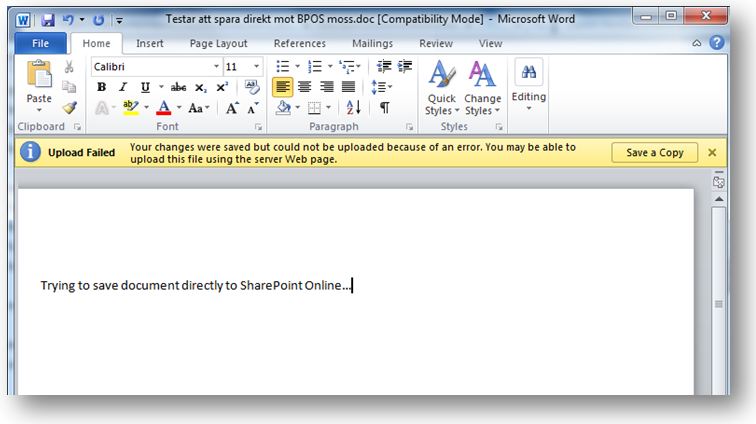Toggle Italic formatting
This screenshot has width=756, height=424.
coord(123,87)
